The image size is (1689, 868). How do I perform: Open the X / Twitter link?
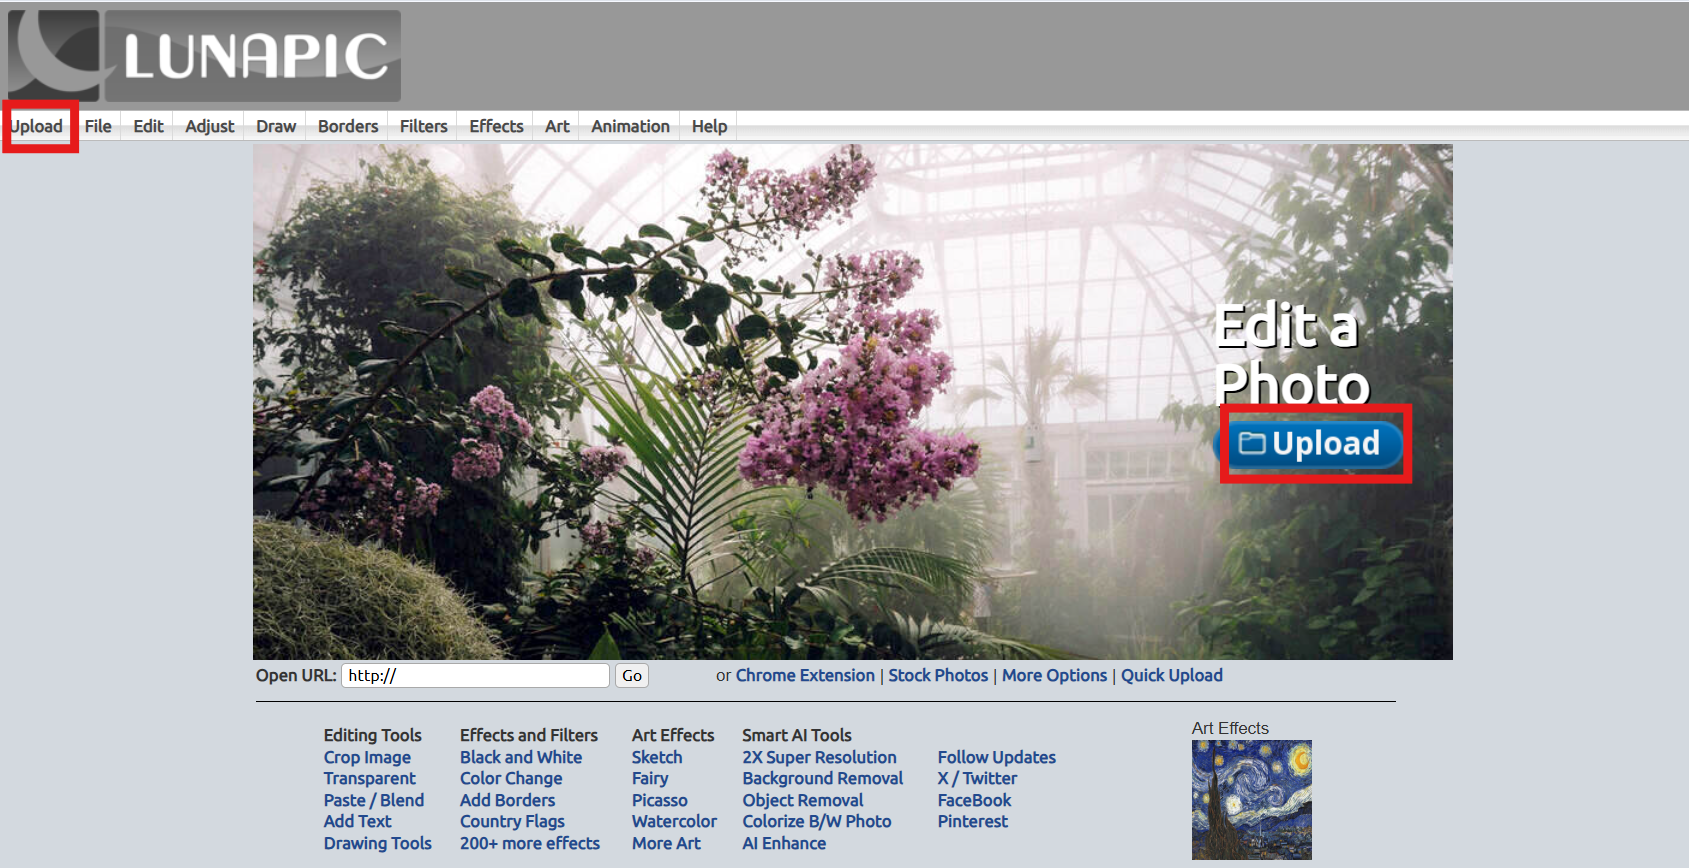[978, 779]
